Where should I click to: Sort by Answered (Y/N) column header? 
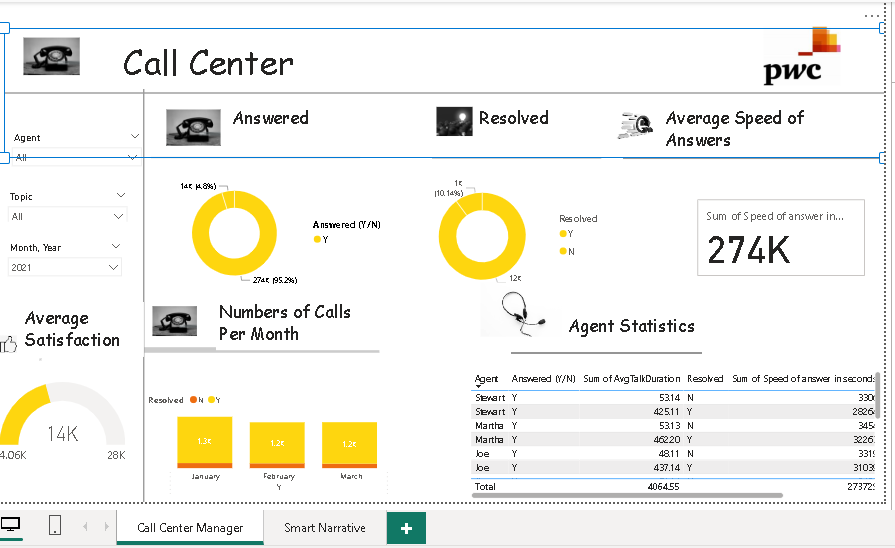click(543, 378)
